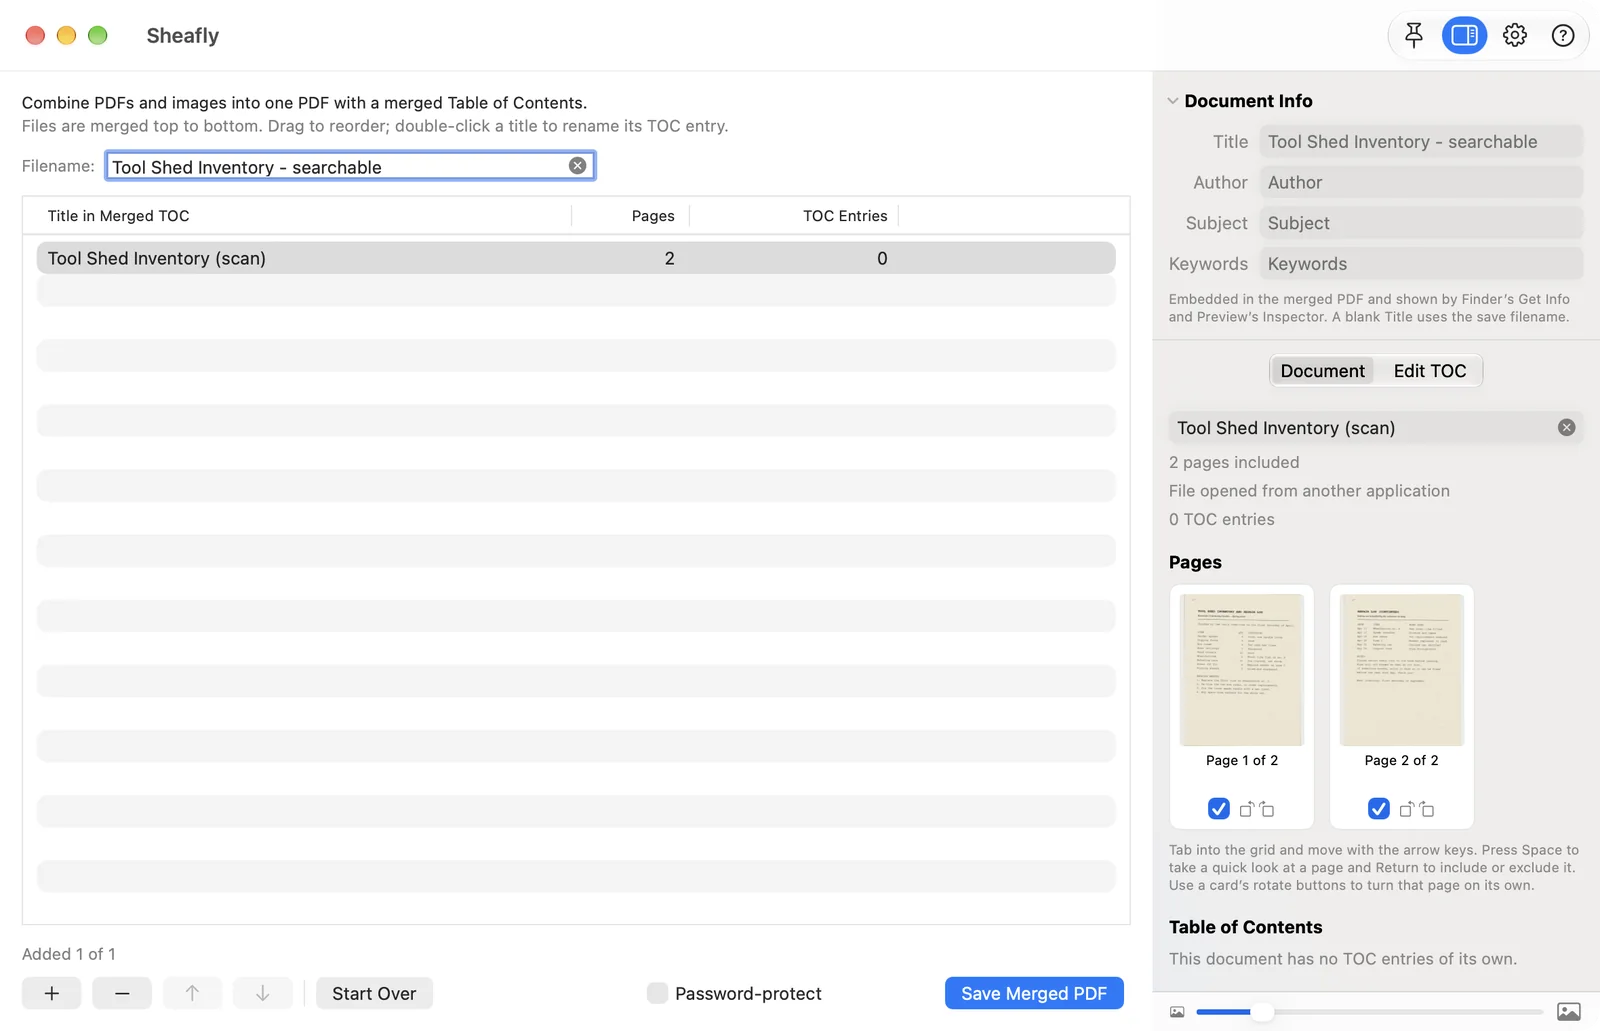Open help with the question mark icon
Image resolution: width=1600 pixels, height=1031 pixels.
pyautogui.click(x=1563, y=36)
